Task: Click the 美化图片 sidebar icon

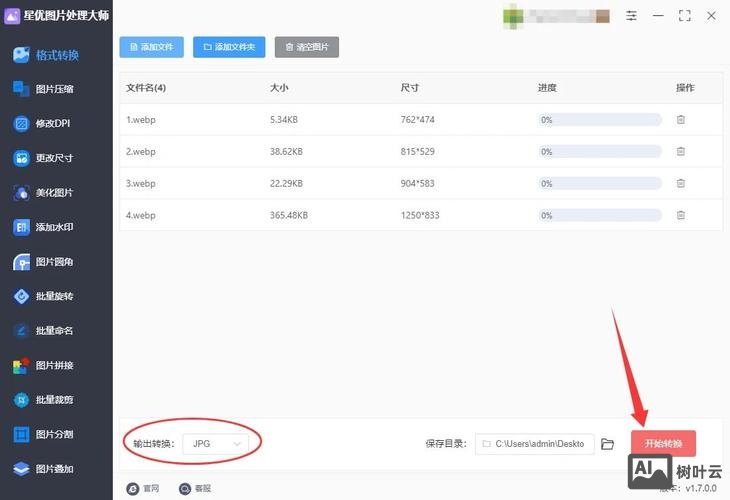Action: 21,192
